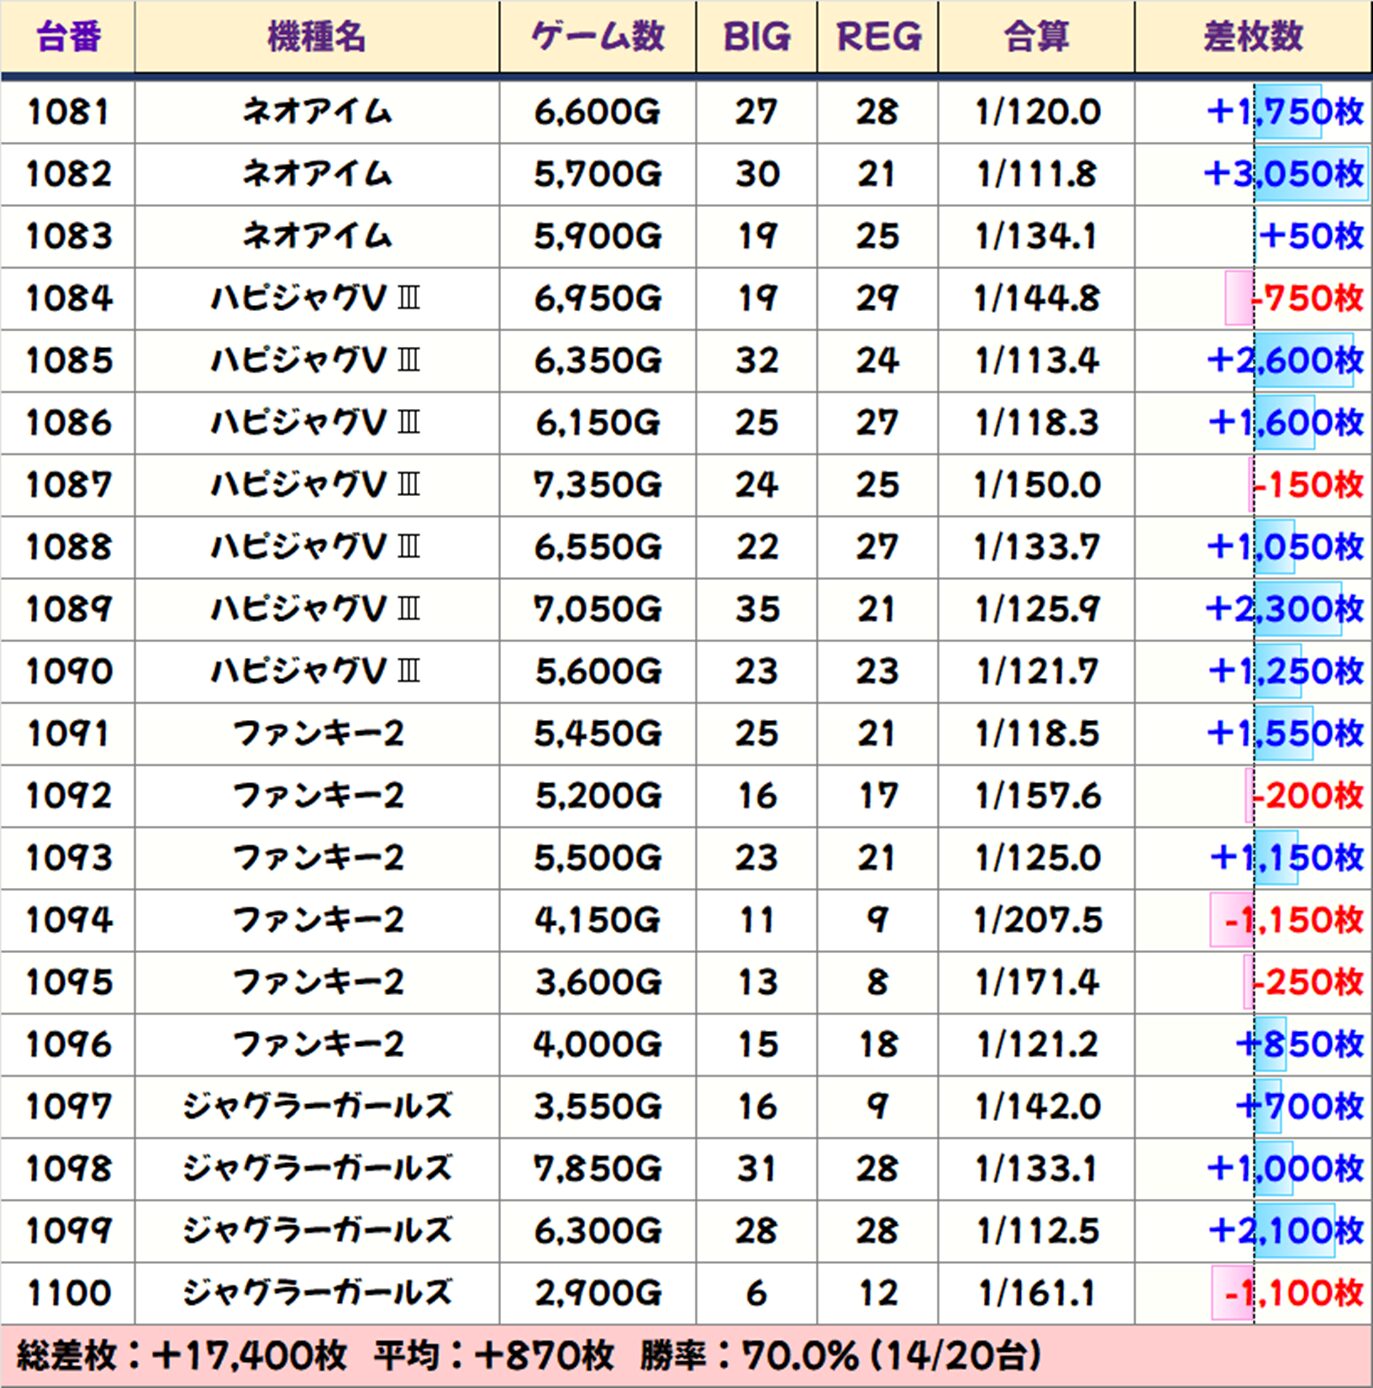The width and height of the screenshot is (1373, 1388).
Task: Click the 差枚数 column header
Action: tap(1253, 37)
